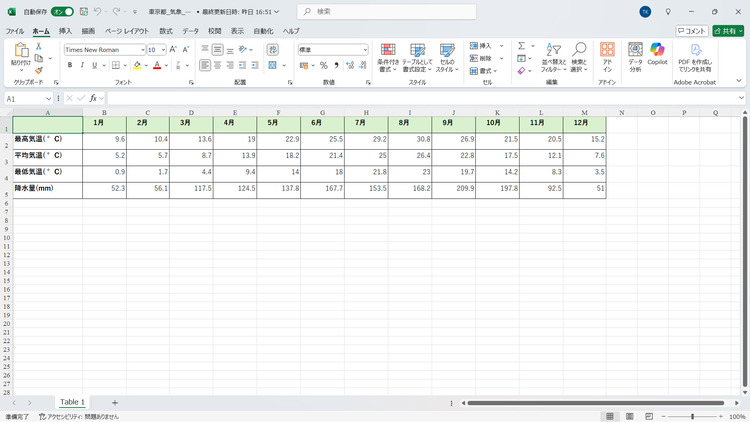This screenshot has height=422, width=750.
Task: Click the Format Painter brush icon
Action: tap(39, 71)
